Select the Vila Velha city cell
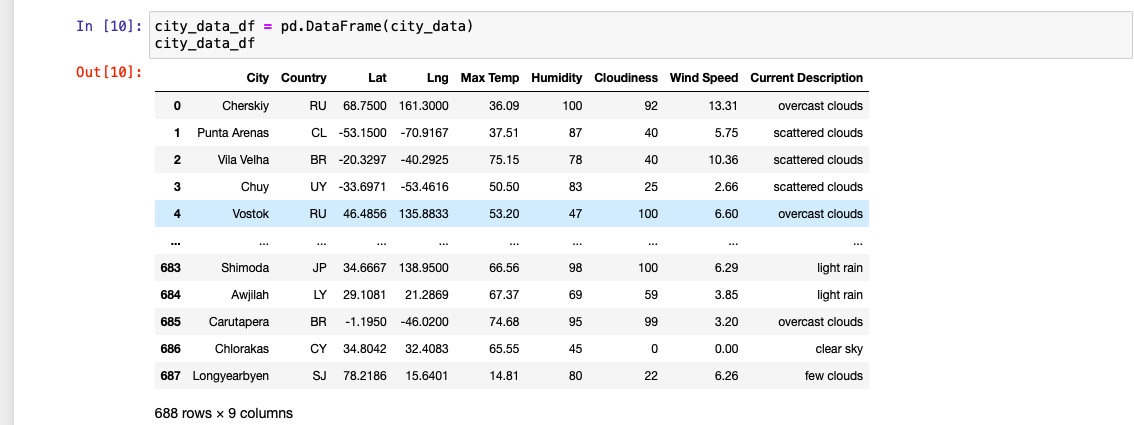This screenshot has width=1134, height=425. point(243,160)
